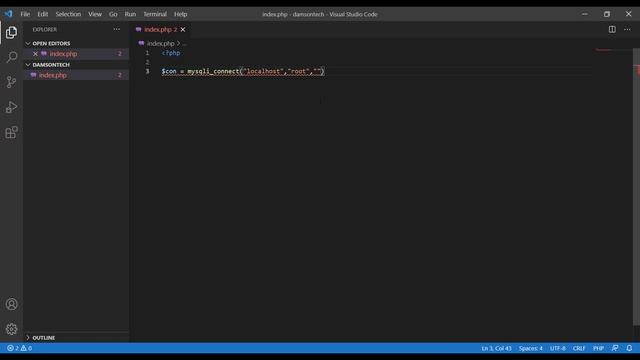
Task: Open the Selection menu
Action: [x=68, y=14]
